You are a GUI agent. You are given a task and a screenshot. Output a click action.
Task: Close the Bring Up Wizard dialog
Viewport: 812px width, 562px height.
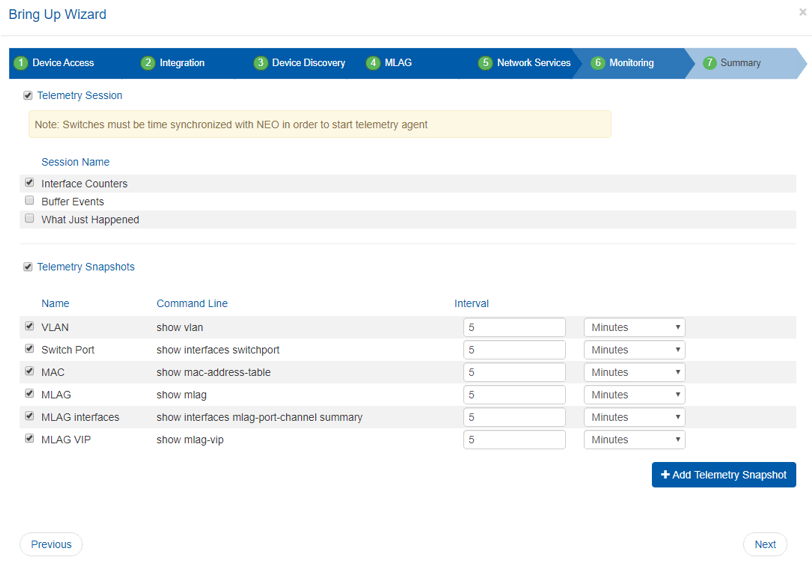[x=803, y=13]
